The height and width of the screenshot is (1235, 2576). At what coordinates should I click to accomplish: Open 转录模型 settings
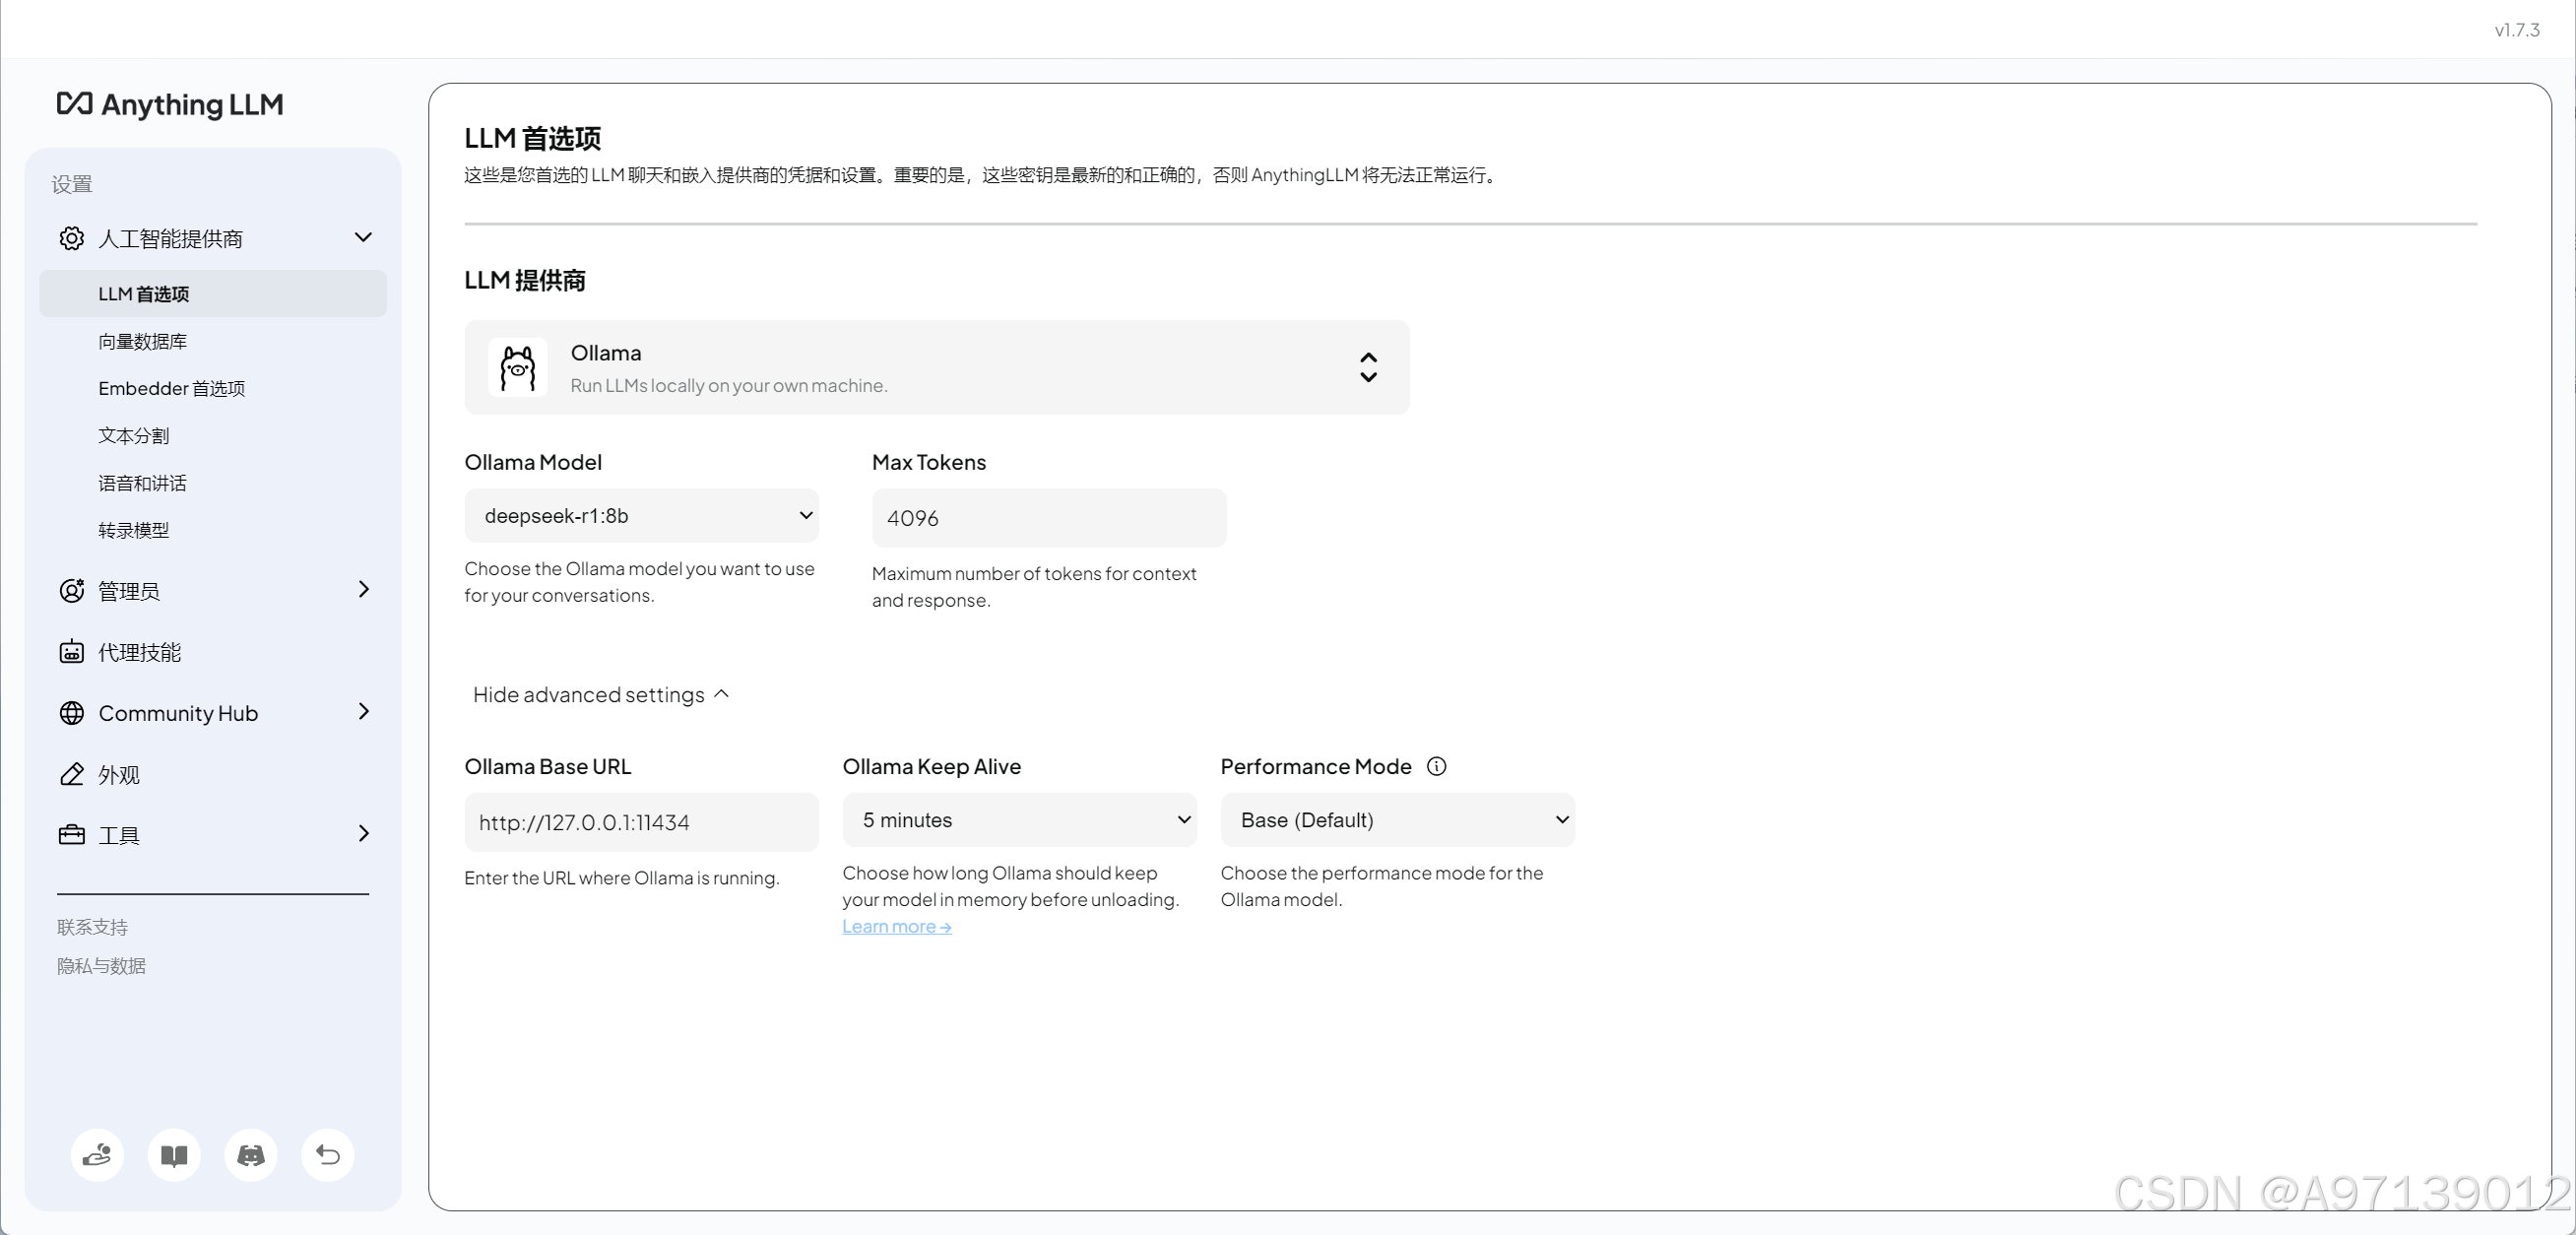(x=134, y=531)
